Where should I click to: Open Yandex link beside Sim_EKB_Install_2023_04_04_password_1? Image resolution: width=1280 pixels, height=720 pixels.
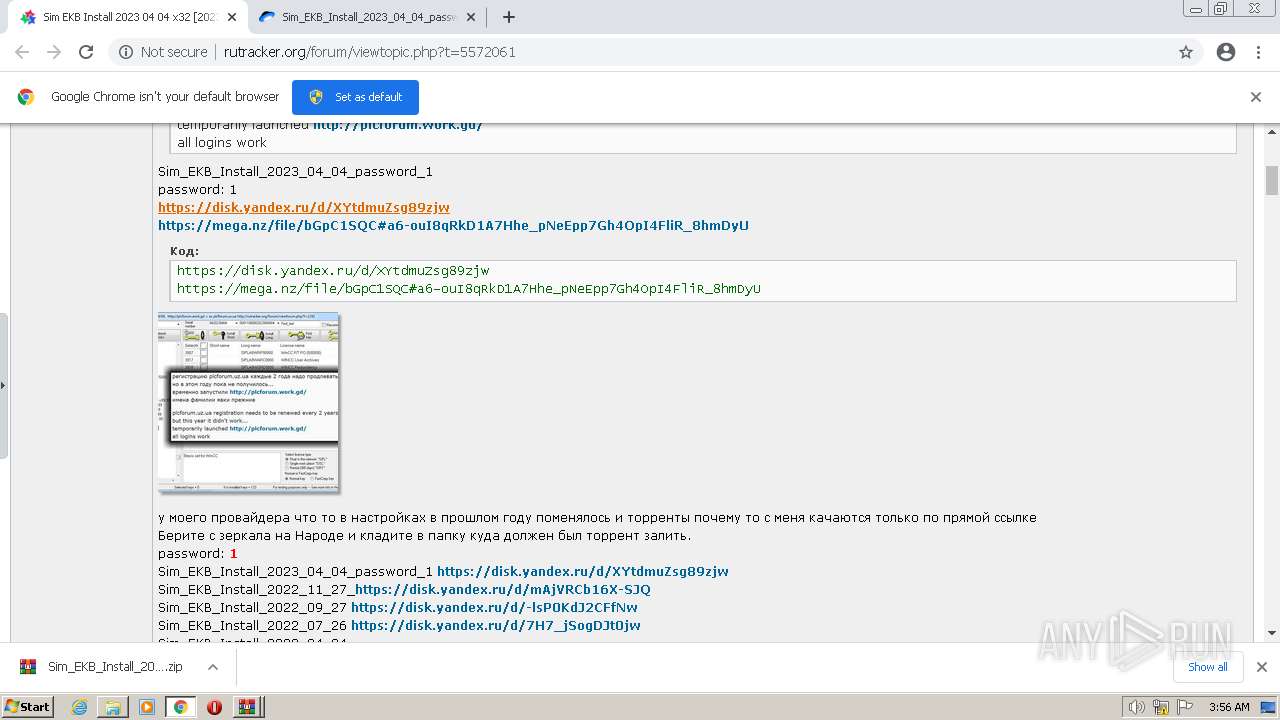point(583,572)
